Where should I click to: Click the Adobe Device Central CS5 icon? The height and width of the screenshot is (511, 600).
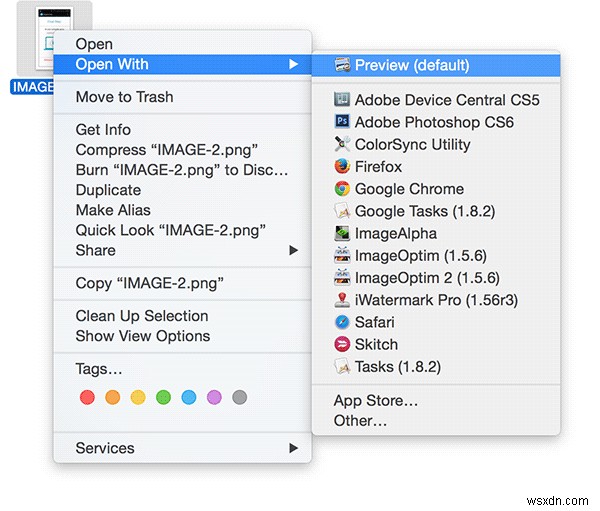[x=342, y=100]
